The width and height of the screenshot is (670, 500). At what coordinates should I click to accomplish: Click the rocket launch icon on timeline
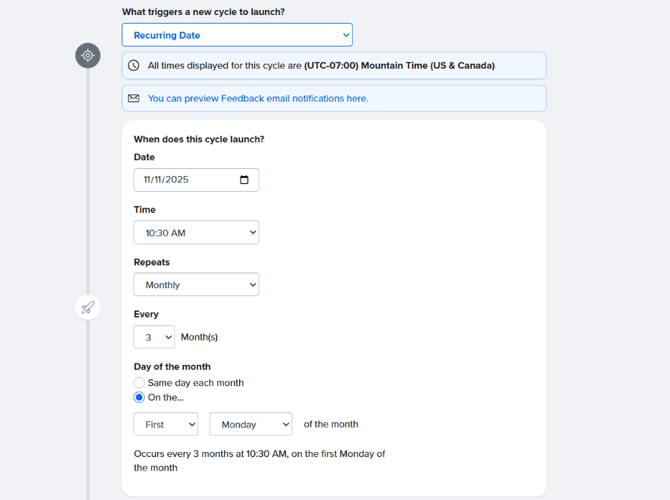click(88, 308)
